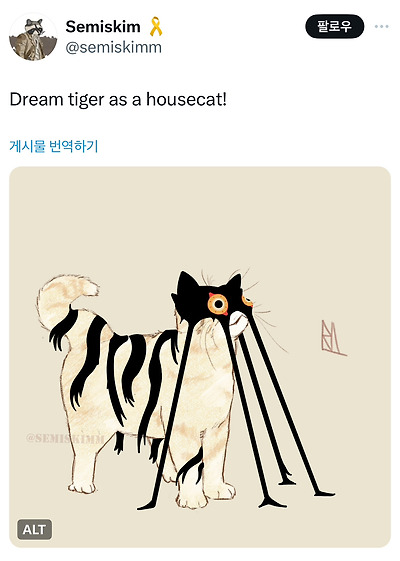
Task: Follow Semiskim with the 팔로우 button
Action: click(335, 26)
